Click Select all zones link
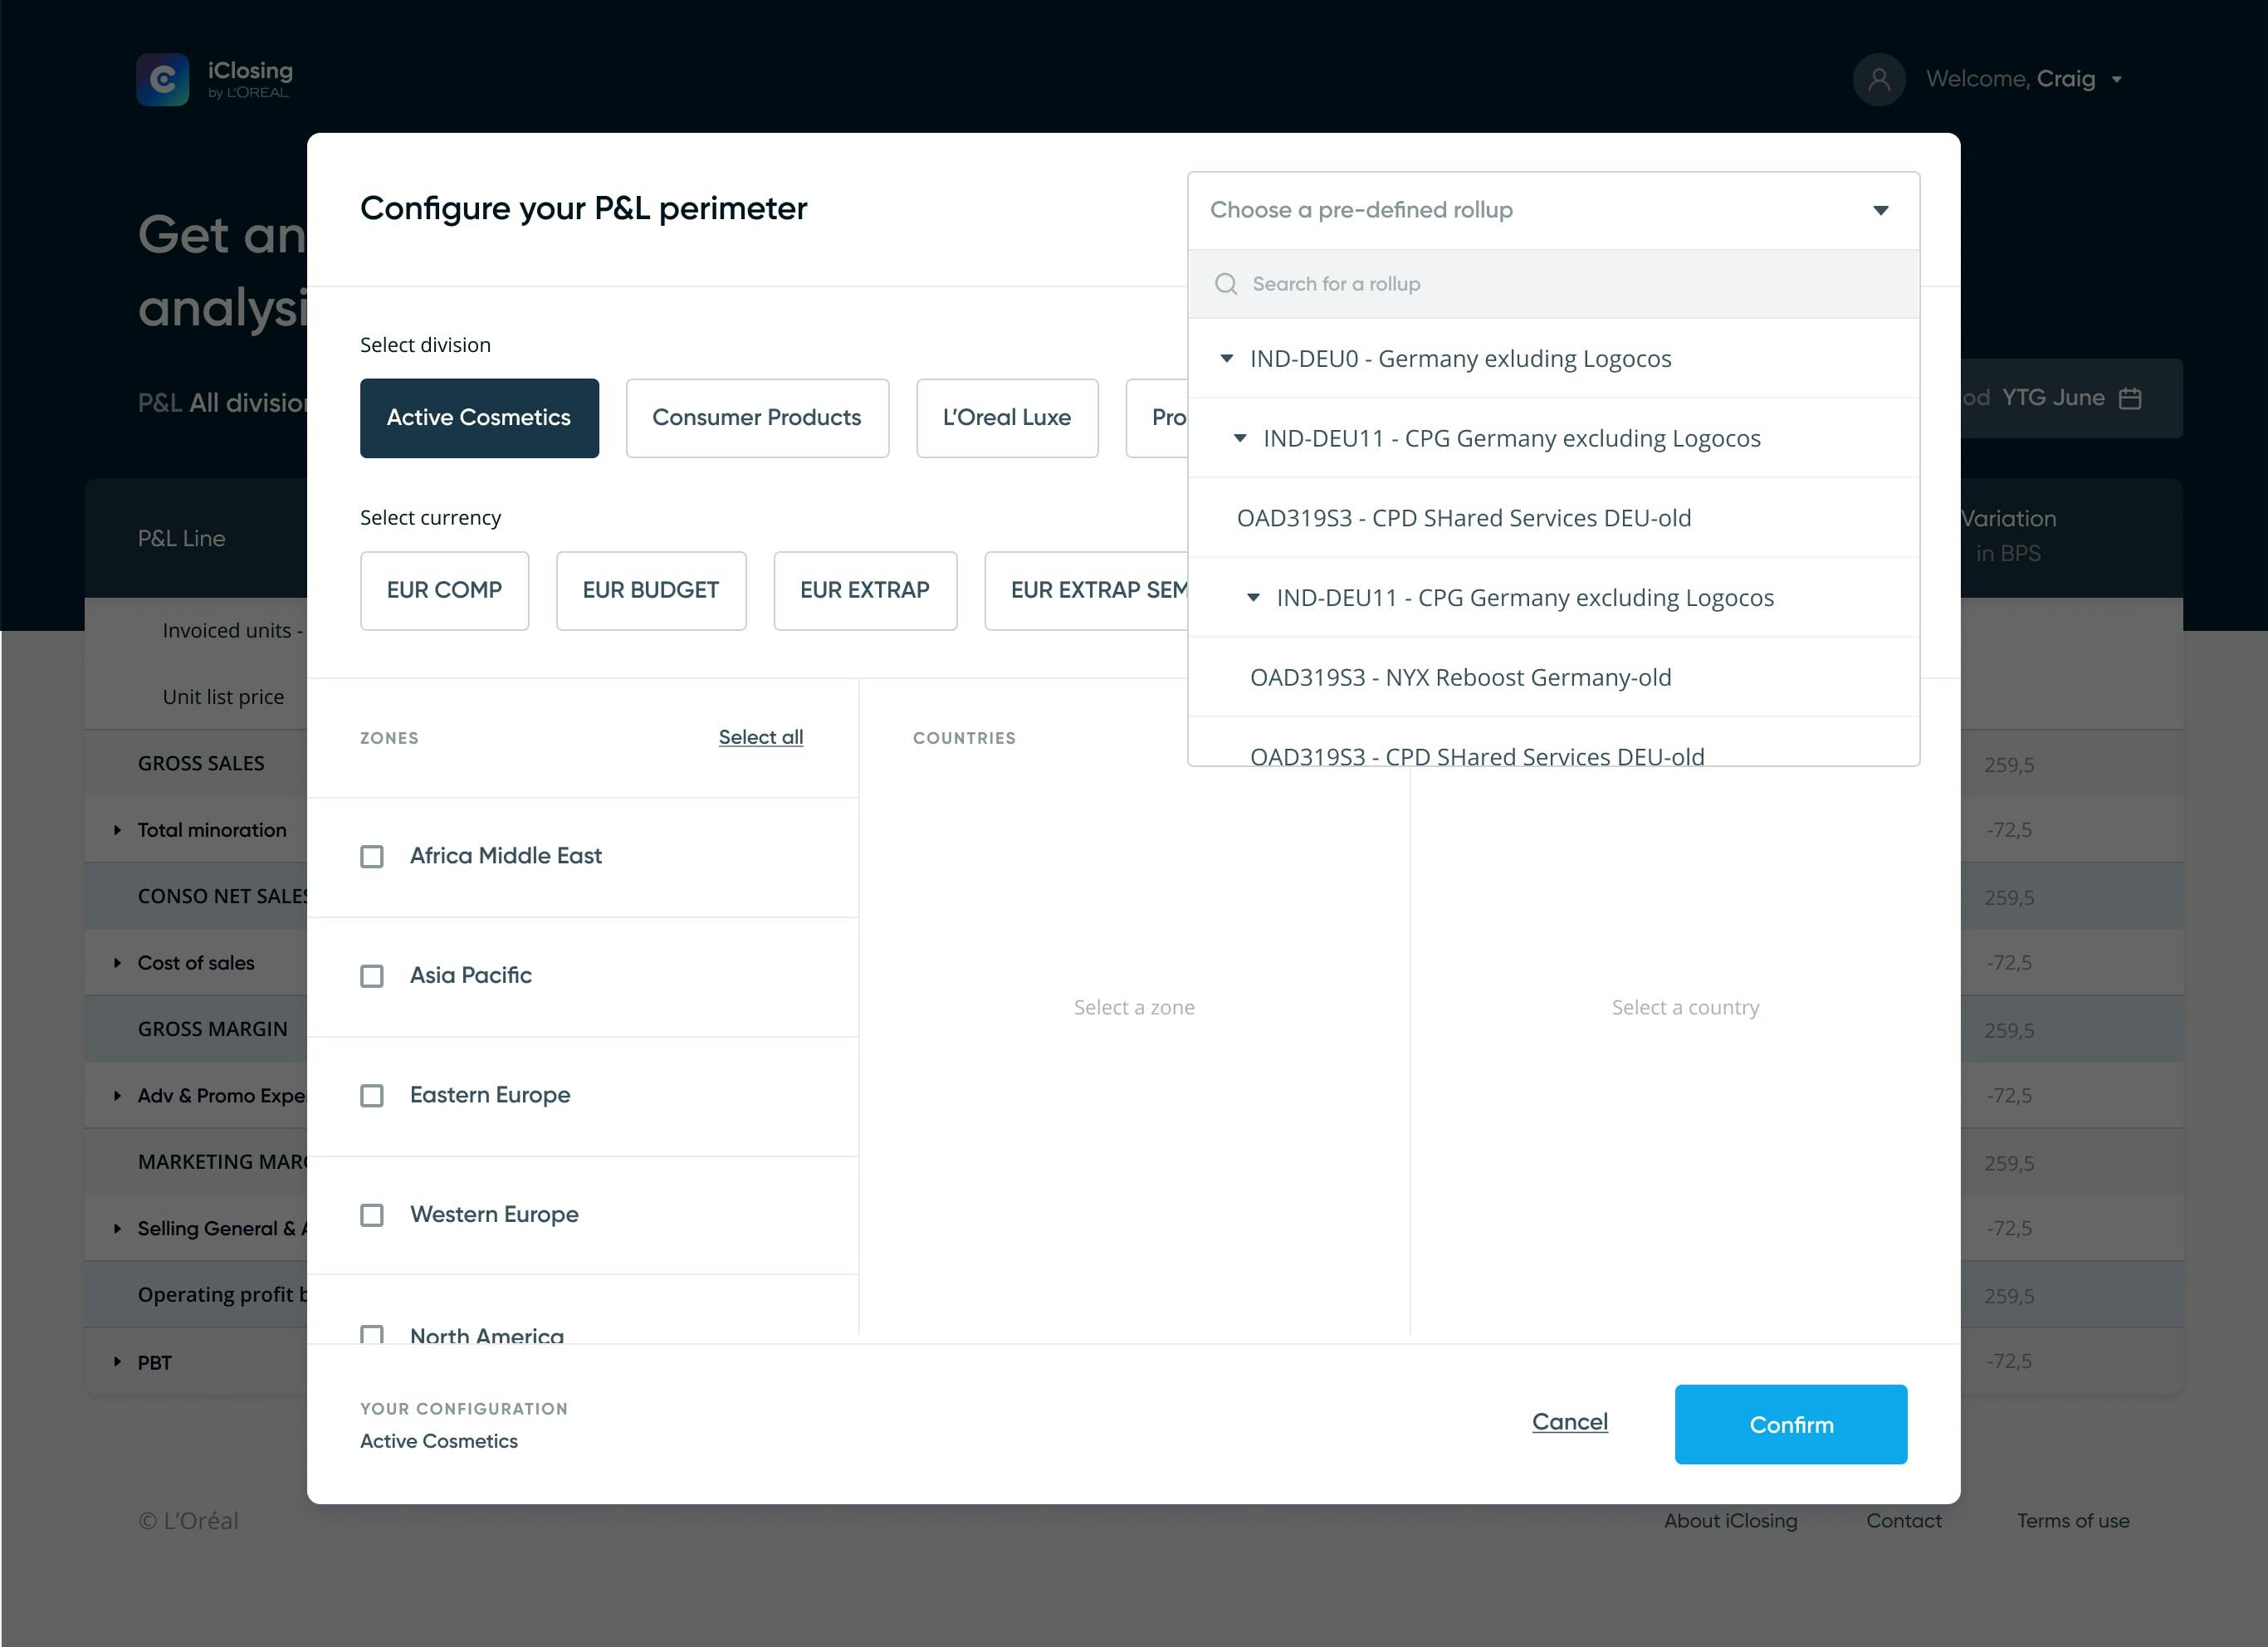 761,737
